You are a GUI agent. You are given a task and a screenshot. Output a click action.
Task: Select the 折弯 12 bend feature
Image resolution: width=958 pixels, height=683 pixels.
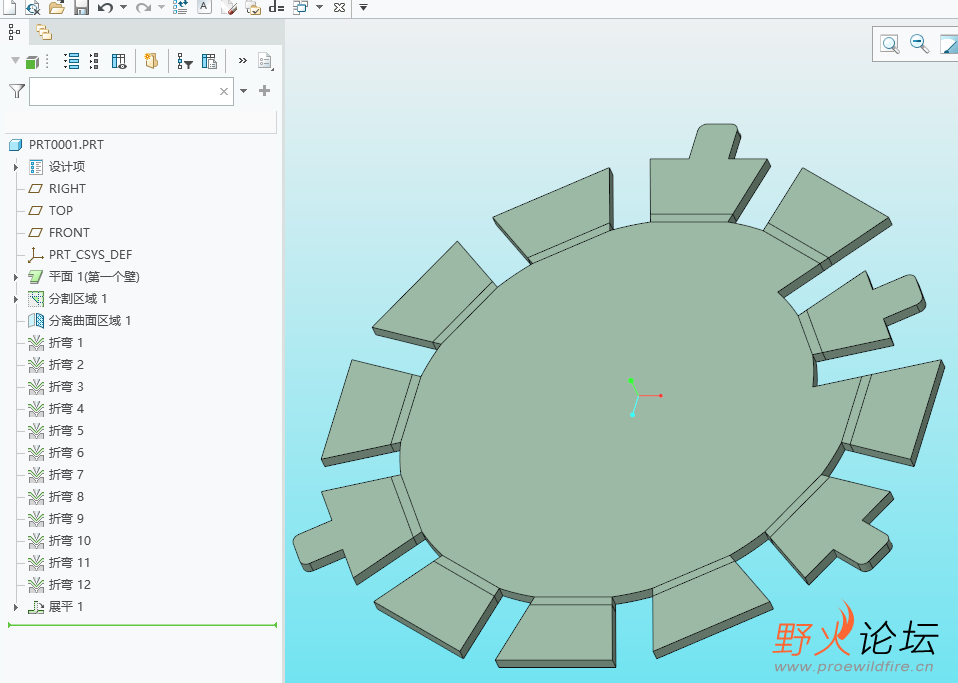[69, 585]
